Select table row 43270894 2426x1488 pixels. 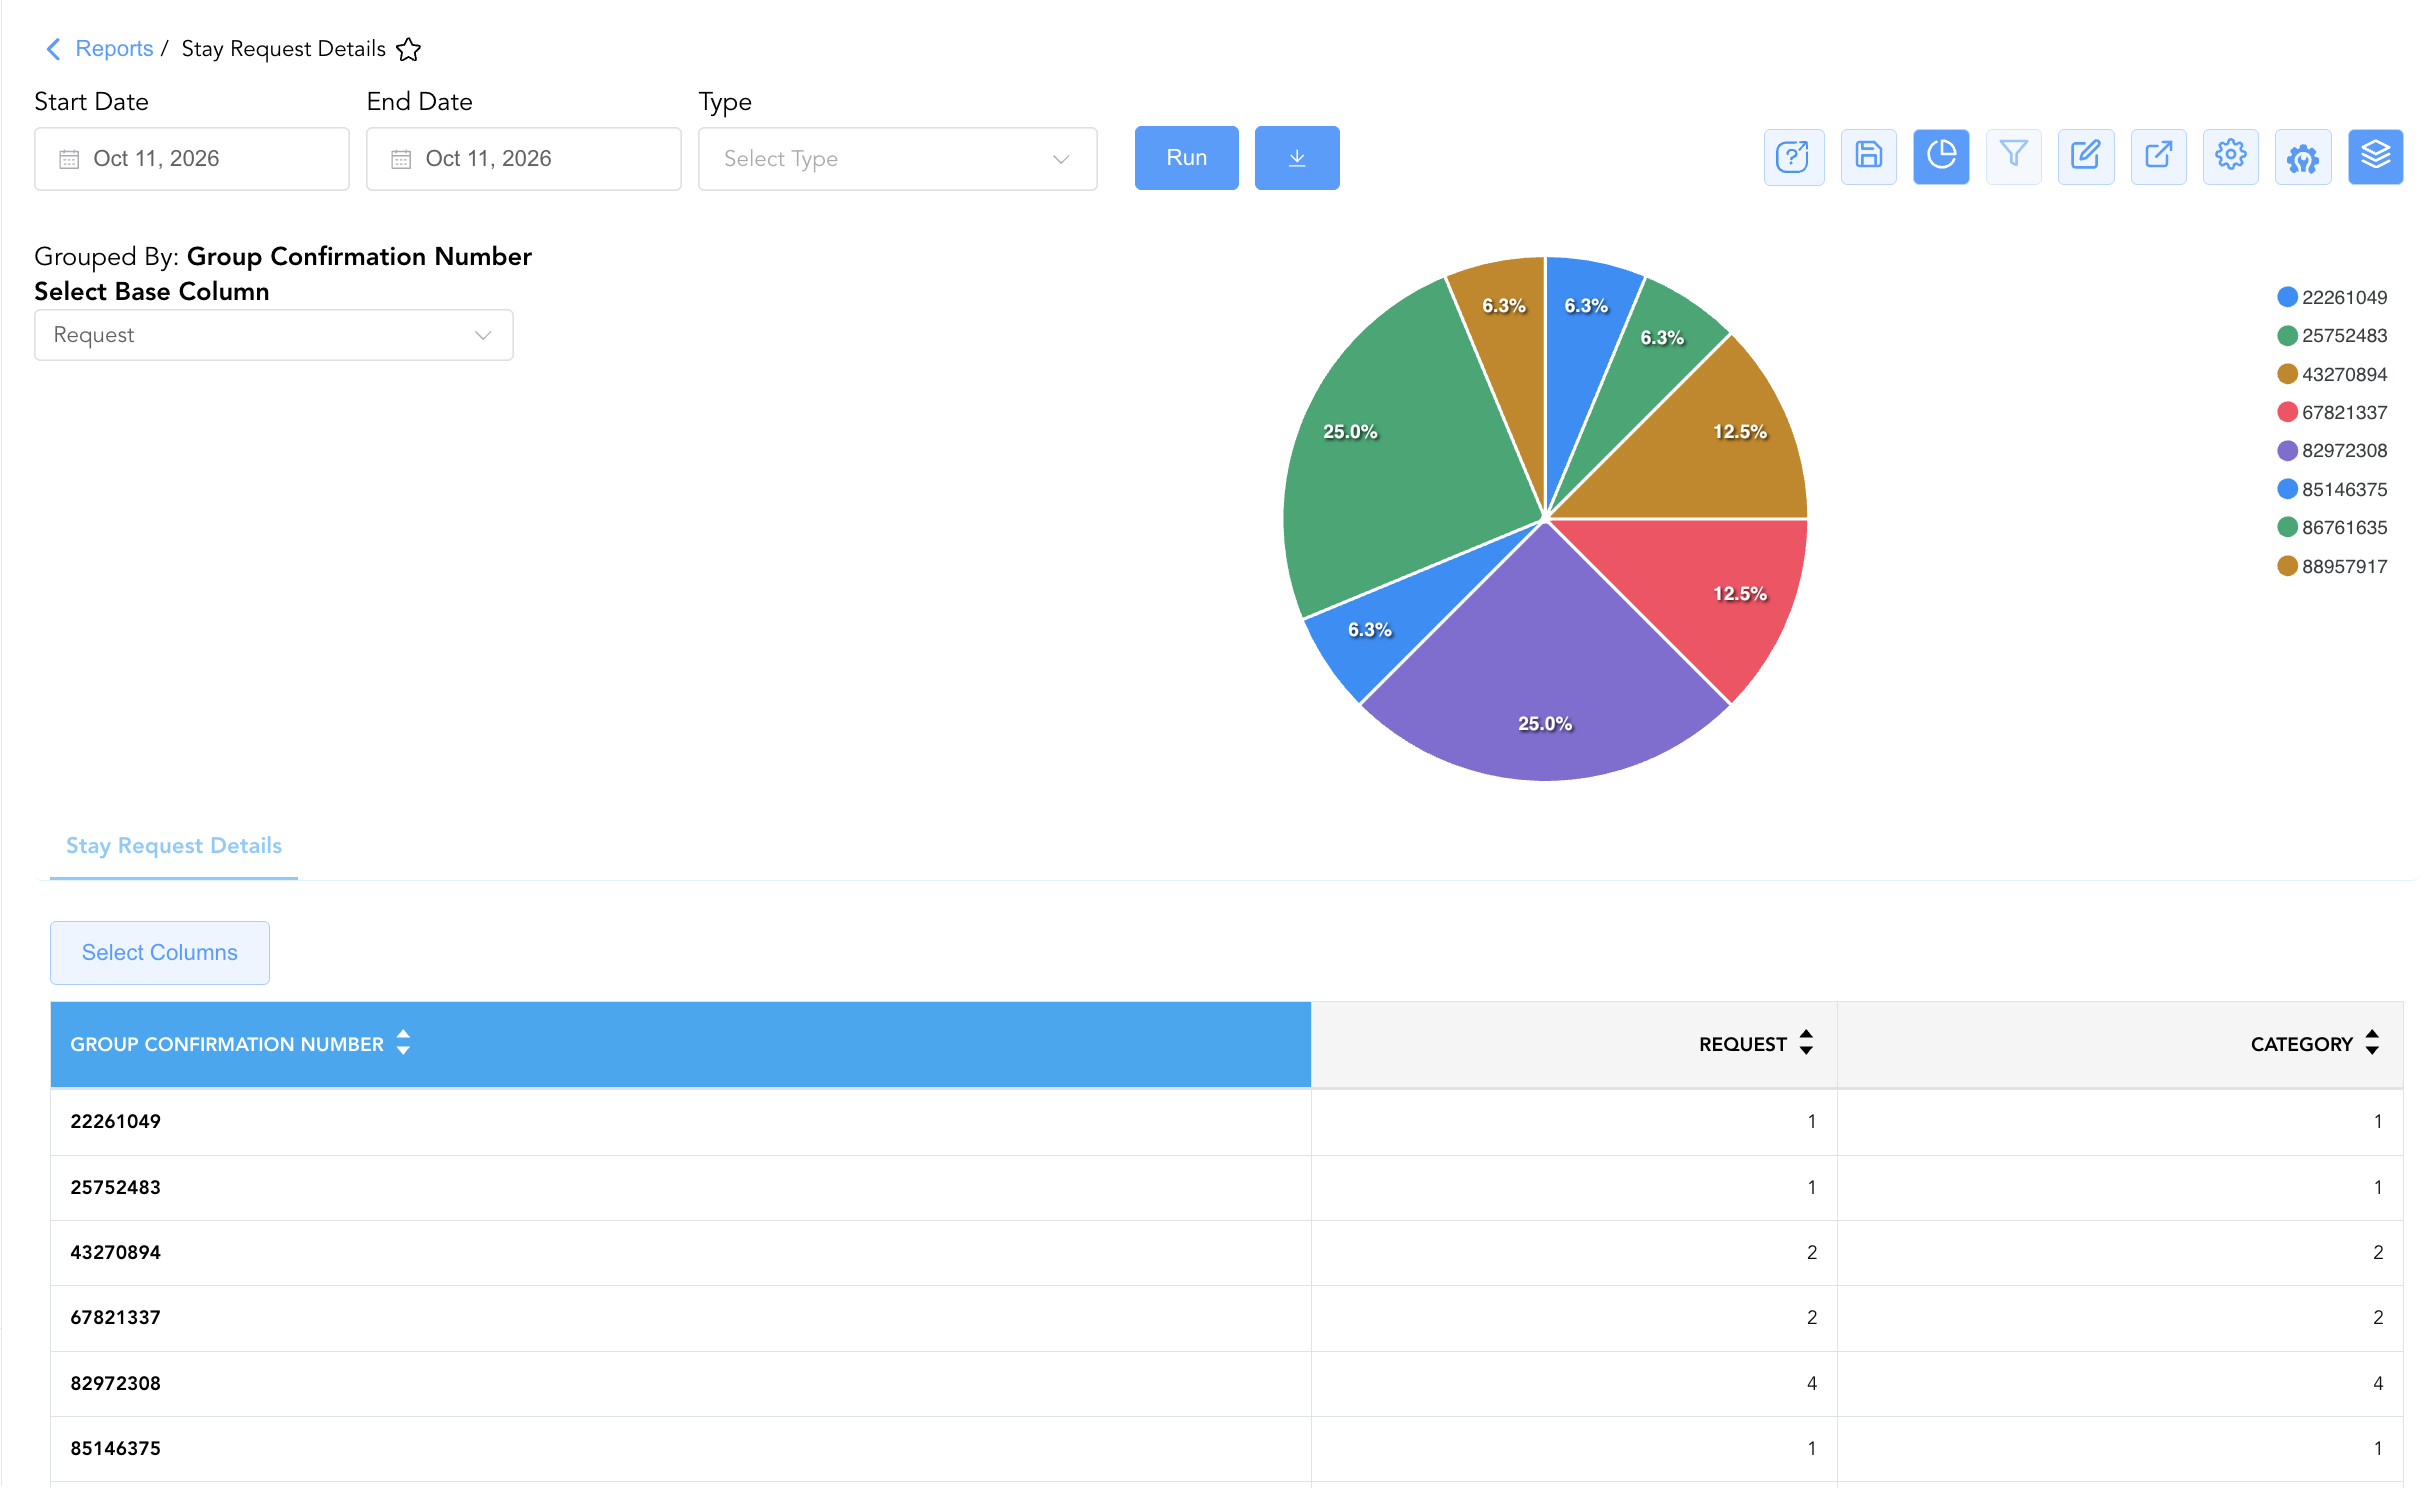(1227, 1253)
